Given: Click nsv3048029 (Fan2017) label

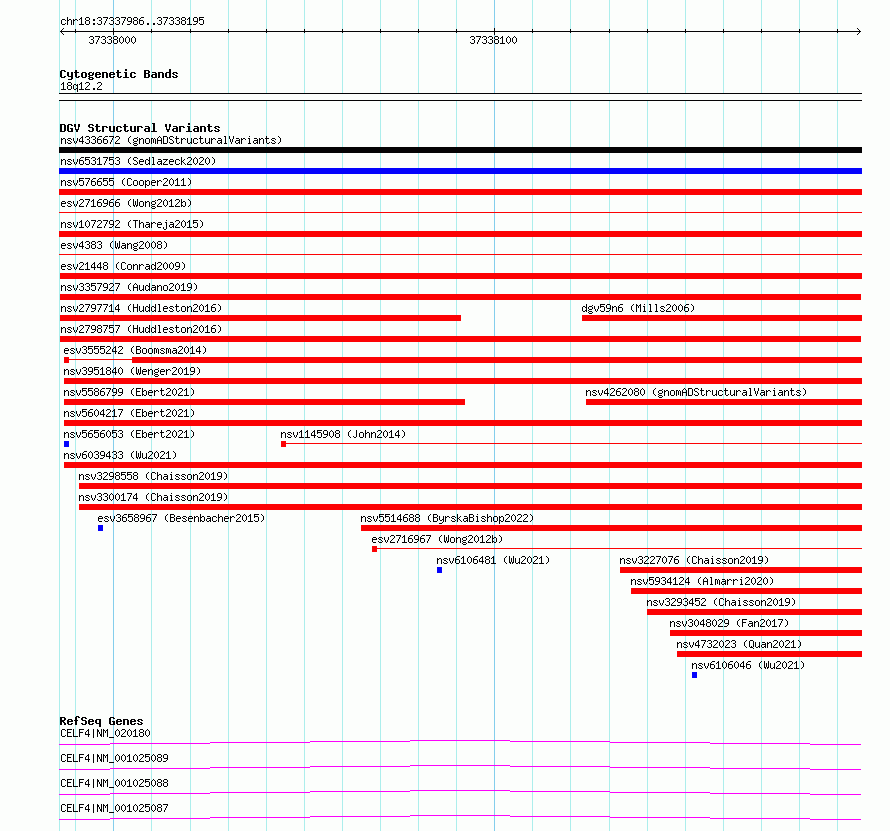Looking at the screenshot, I should pos(729,623).
